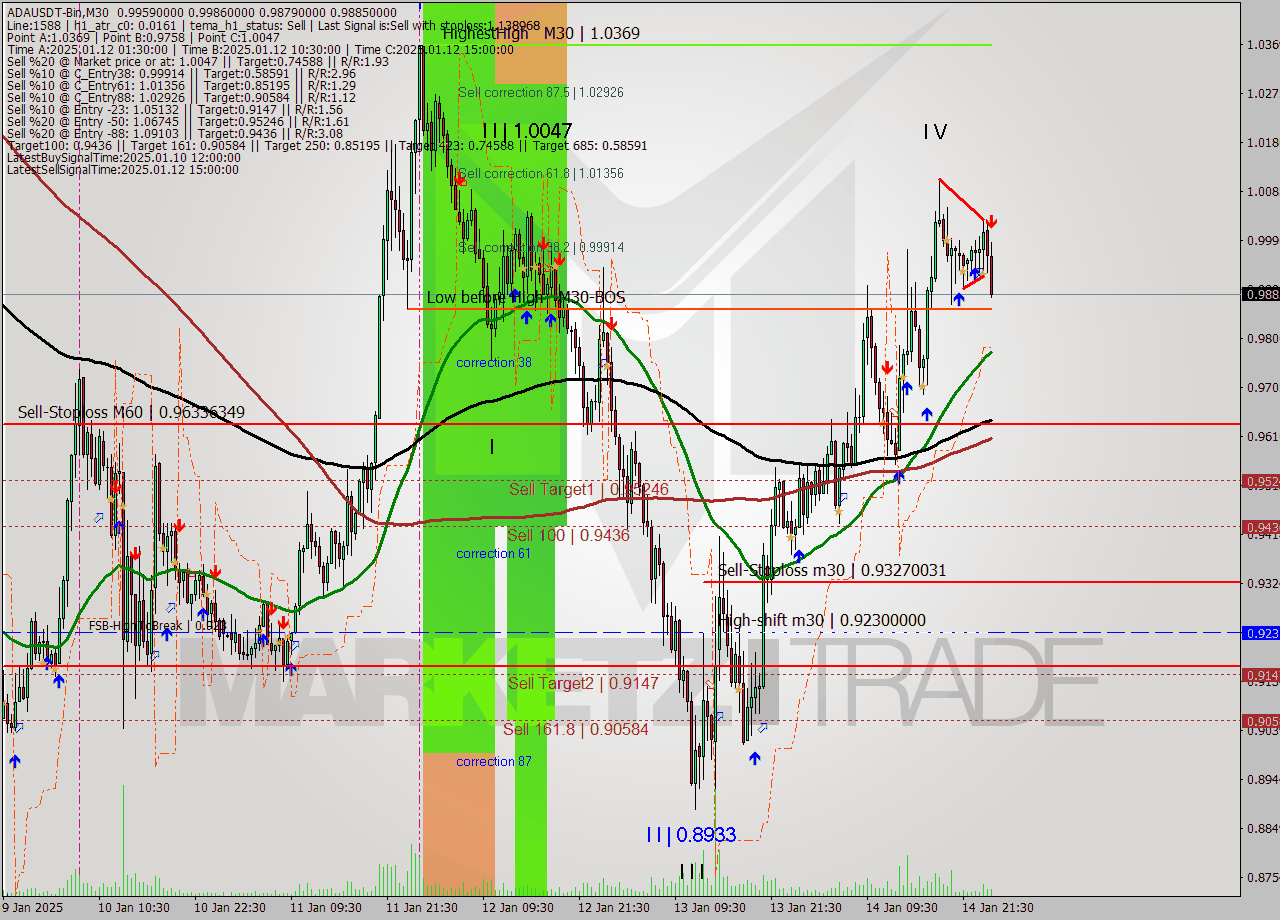Click the '12 Jan 09:30' time label
Viewport: 1280px width, 920px height.
(x=517, y=908)
